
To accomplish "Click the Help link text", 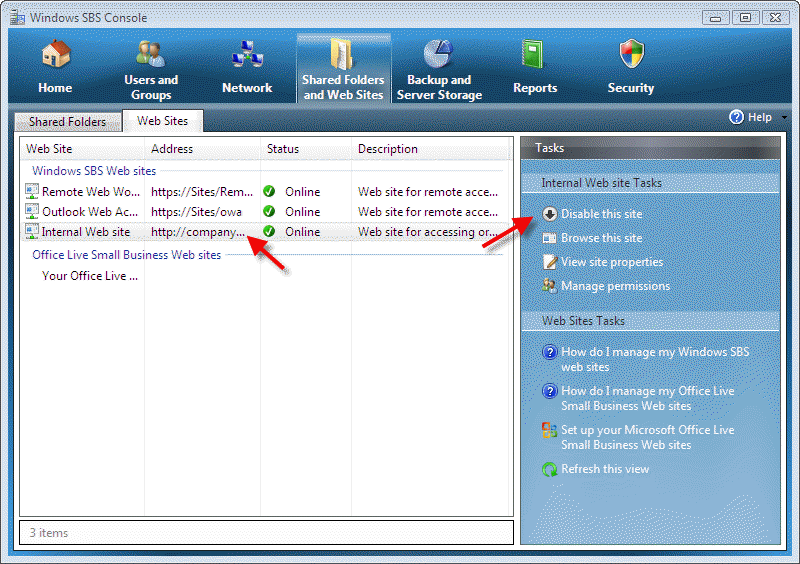I will click(x=760, y=117).
